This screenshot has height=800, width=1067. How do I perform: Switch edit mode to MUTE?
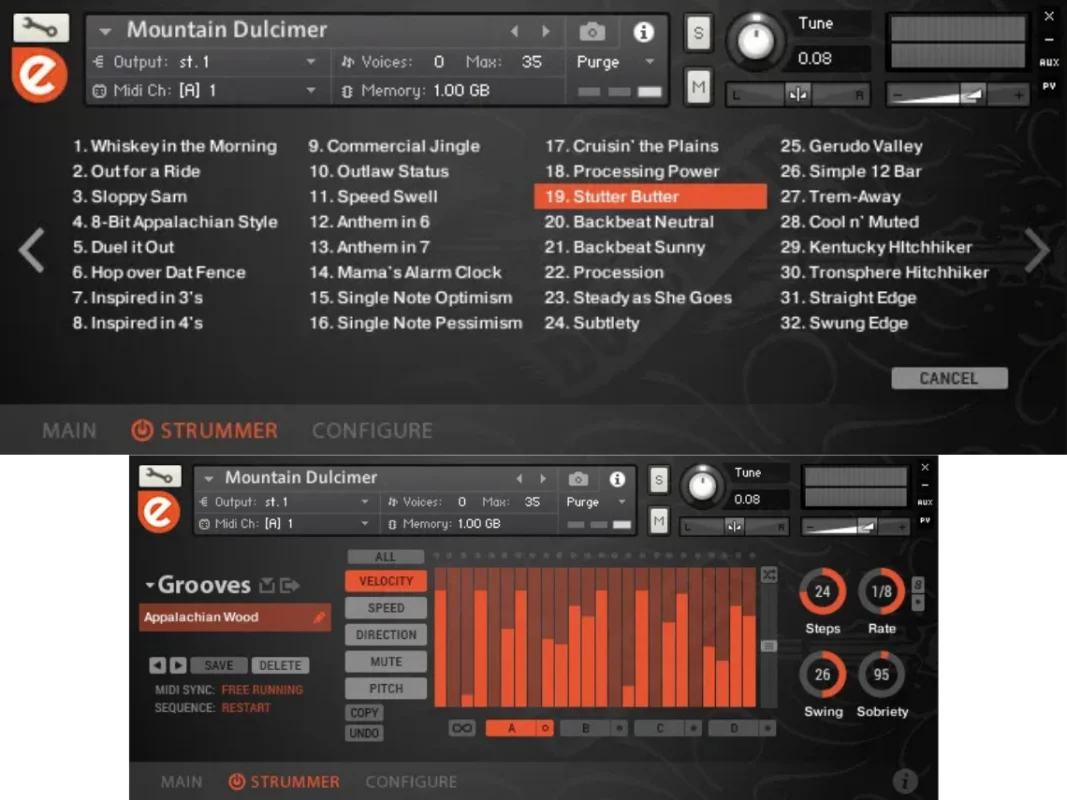pos(385,661)
